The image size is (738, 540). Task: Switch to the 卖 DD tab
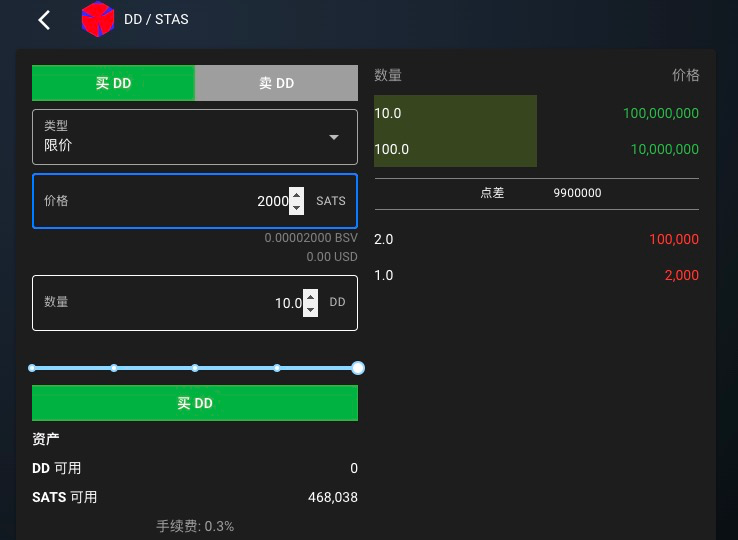276,83
